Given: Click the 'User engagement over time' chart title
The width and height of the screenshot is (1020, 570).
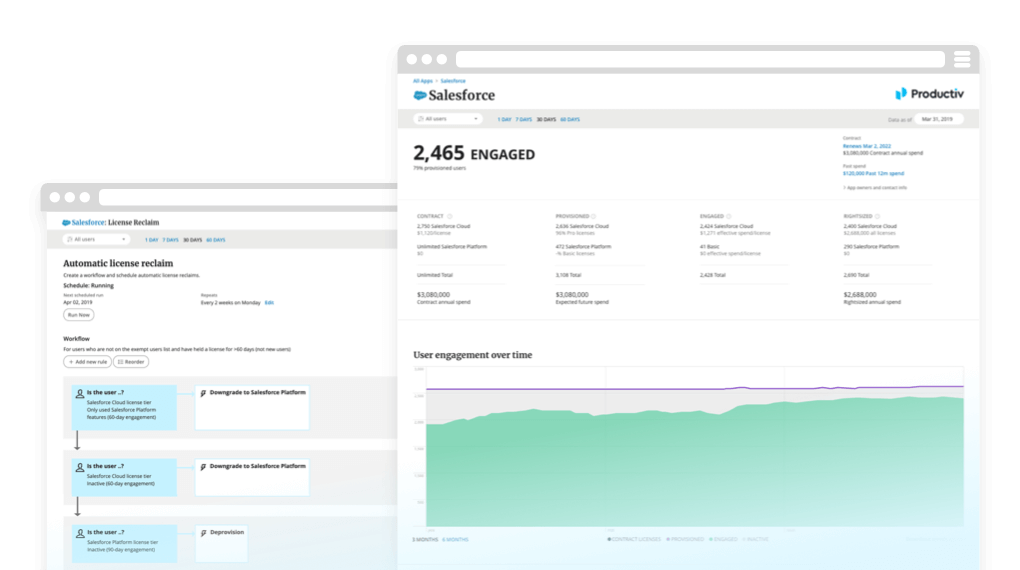Looking at the screenshot, I should pos(473,355).
